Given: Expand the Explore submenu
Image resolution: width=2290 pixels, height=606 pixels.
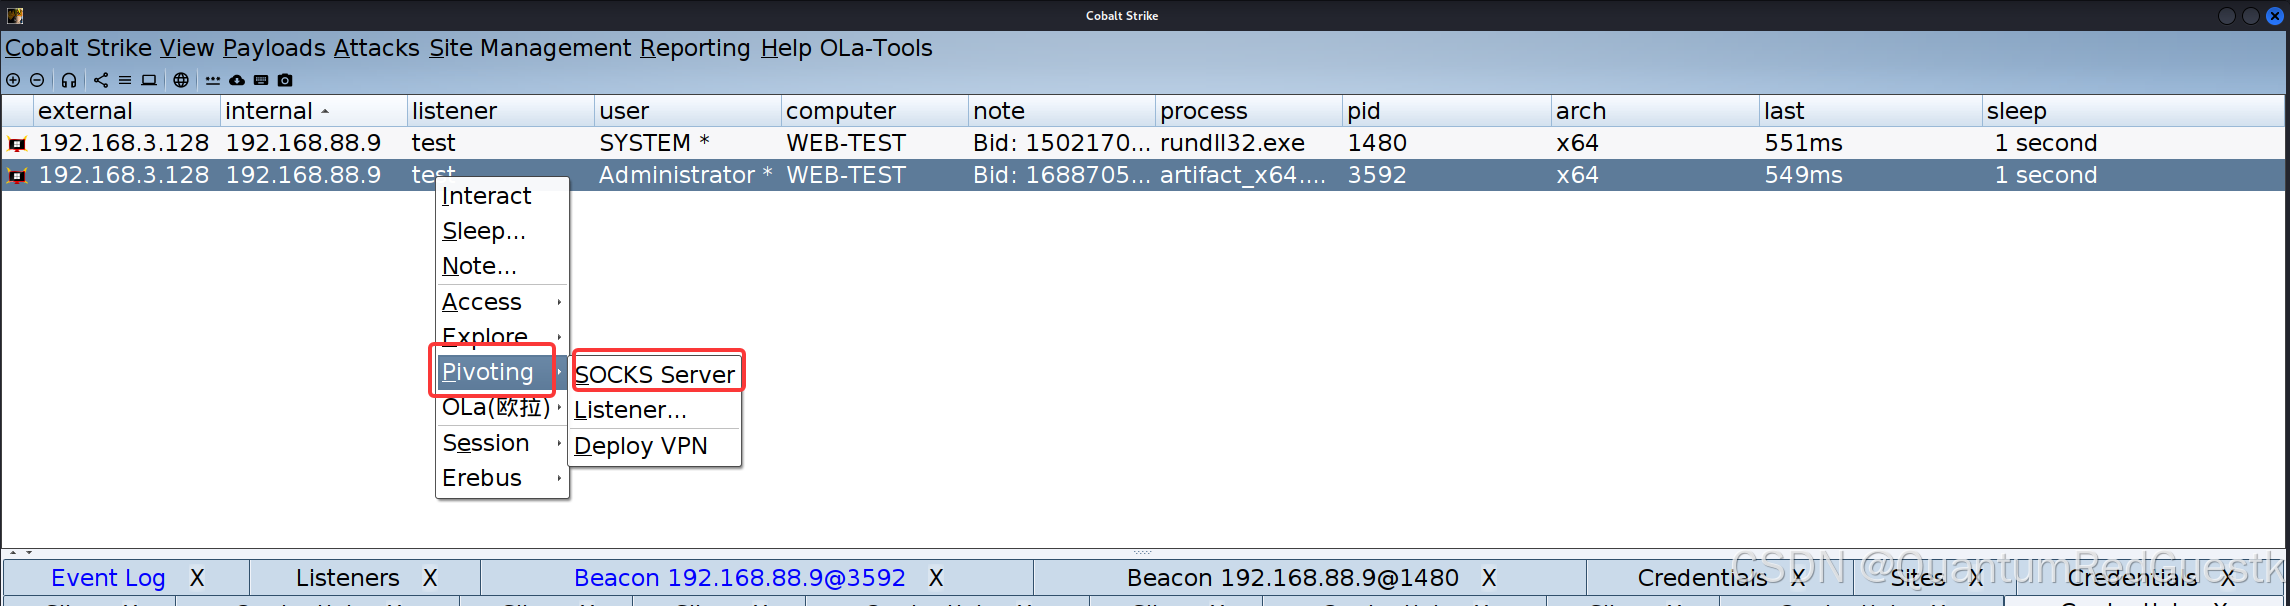Looking at the screenshot, I should (x=503, y=336).
